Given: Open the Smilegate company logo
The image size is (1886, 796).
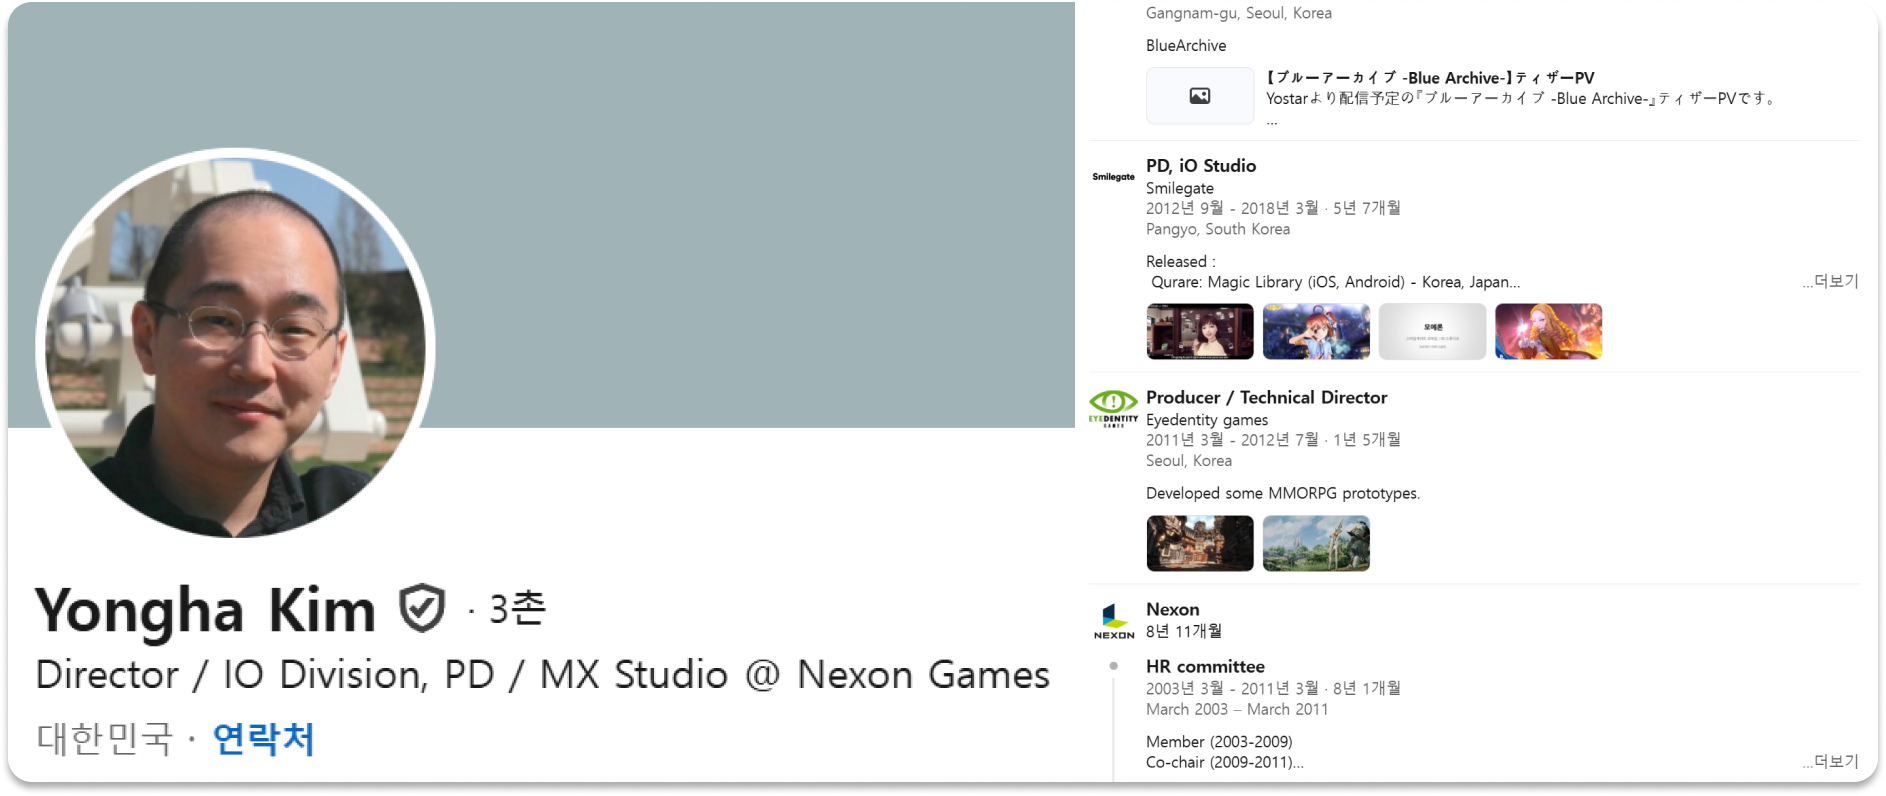Looking at the screenshot, I should [1113, 177].
